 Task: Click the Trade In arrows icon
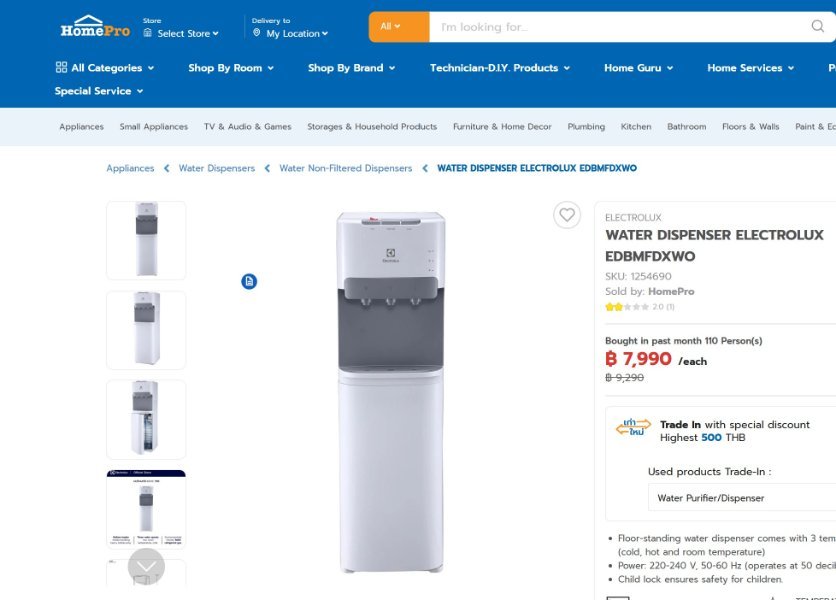pos(633,427)
